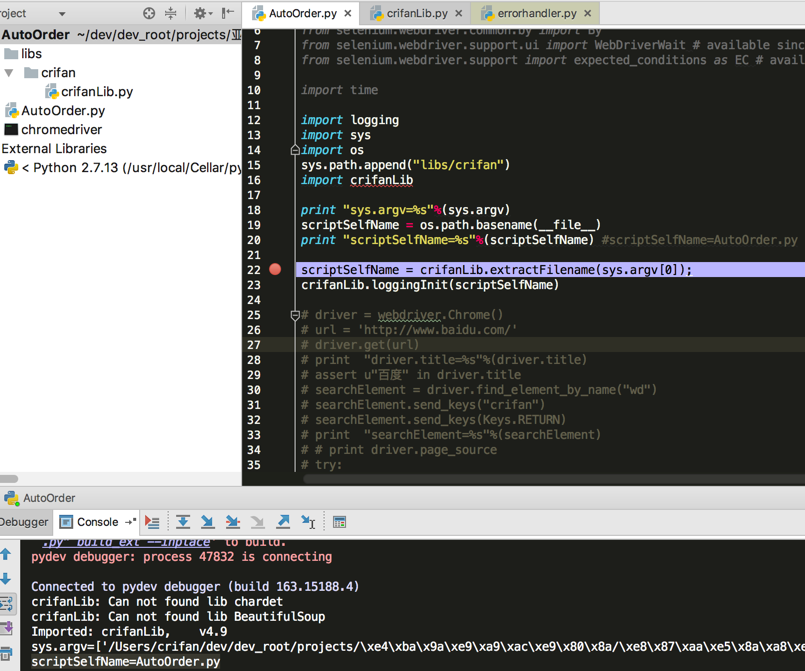Screen dimensions: 805x671
Task: Click Show Execution Point icon
Action: click(152, 522)
